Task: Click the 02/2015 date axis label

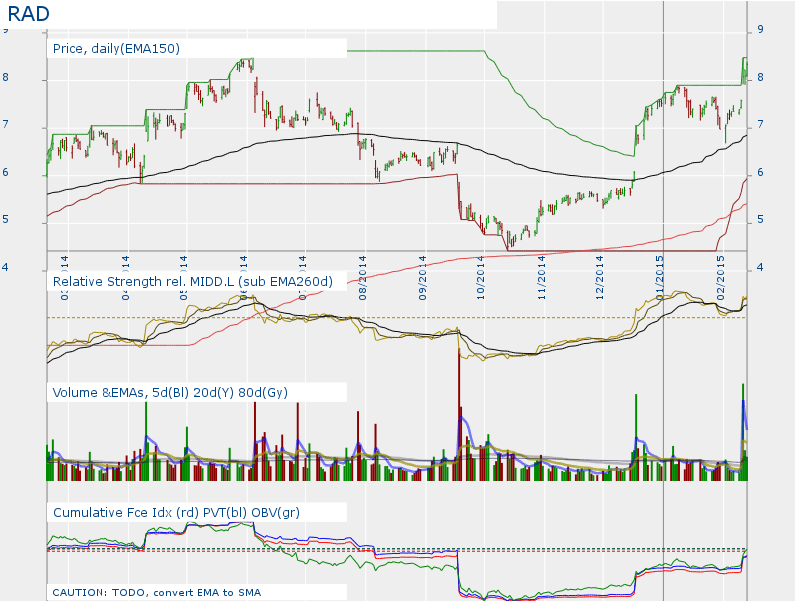Action: tap(720, 278)
